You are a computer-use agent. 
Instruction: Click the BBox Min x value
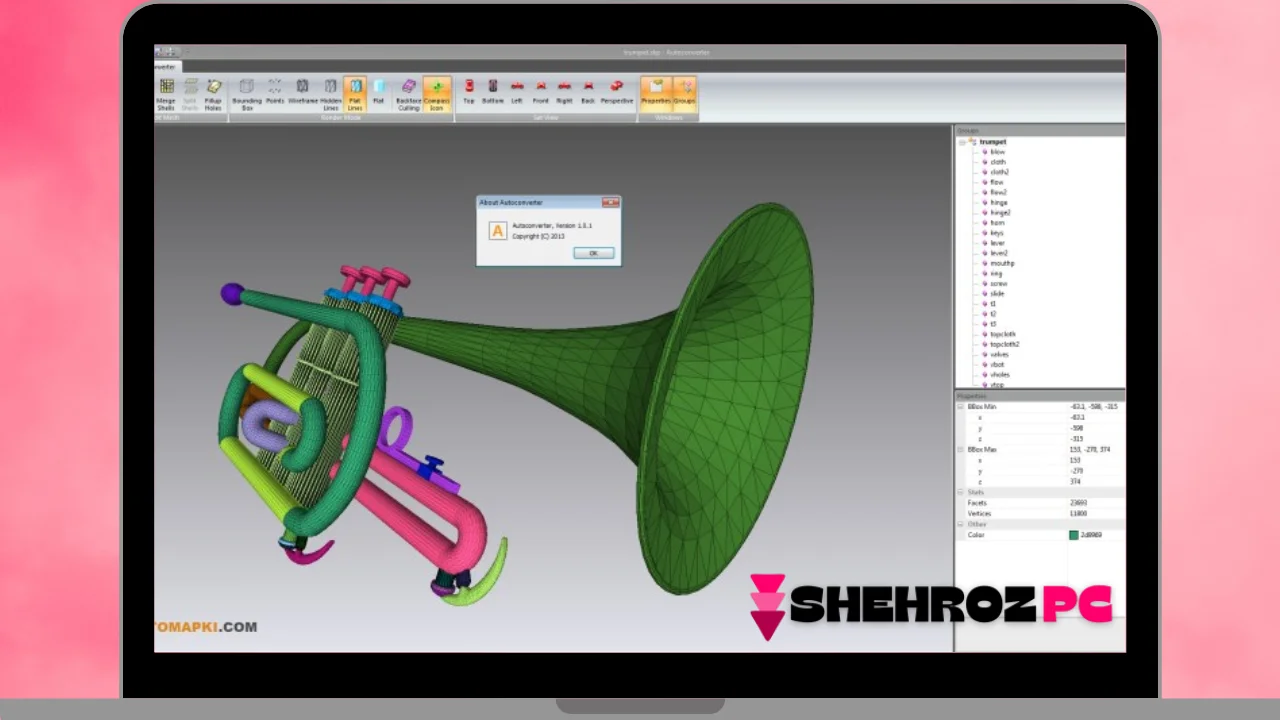coord(1096,417)
